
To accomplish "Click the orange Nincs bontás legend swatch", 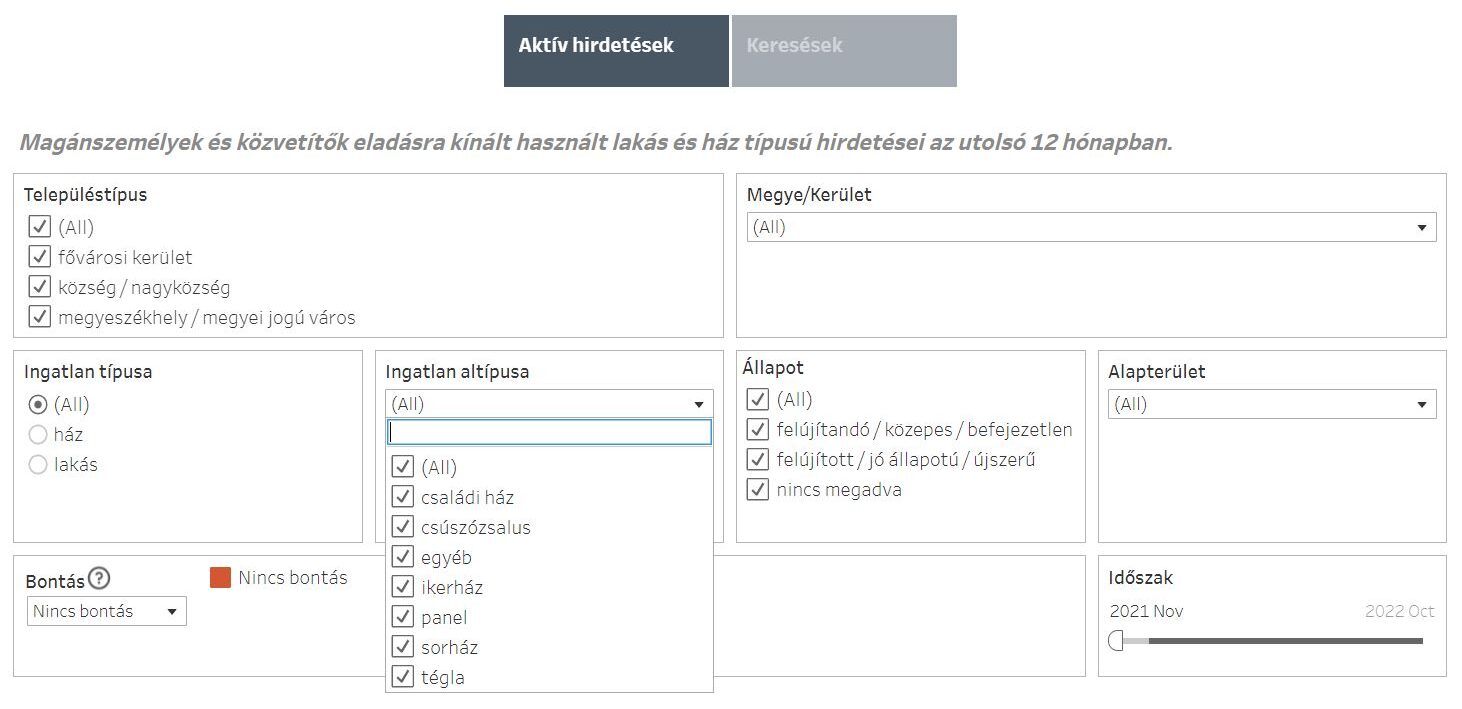I will (x=221, y=577).
